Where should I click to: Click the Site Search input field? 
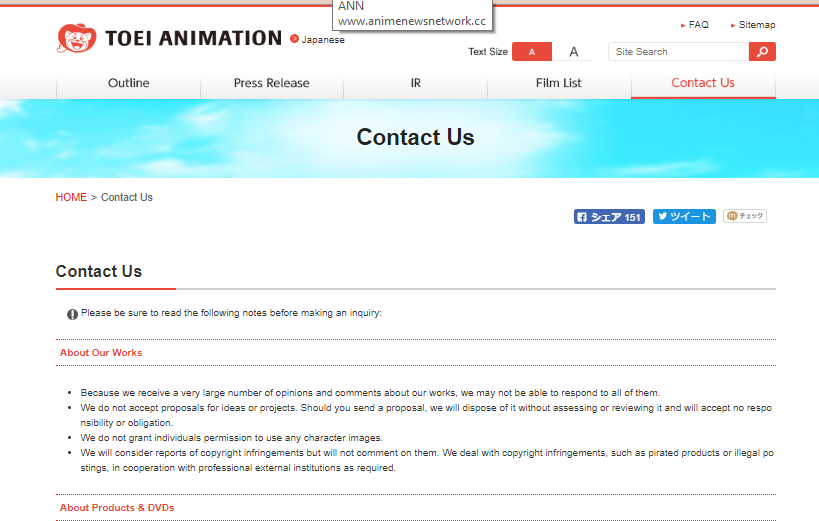tap(678, 52)
